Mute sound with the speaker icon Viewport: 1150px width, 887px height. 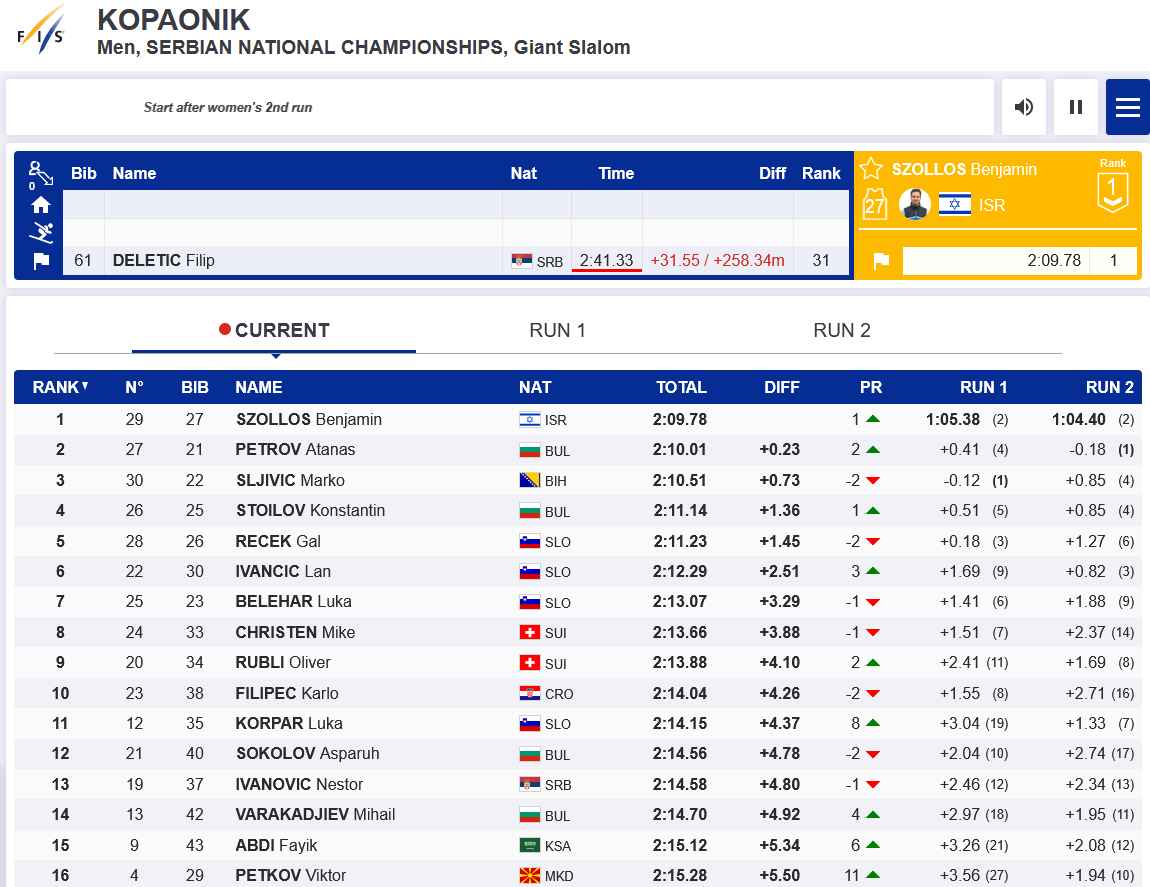point(1024,107)
